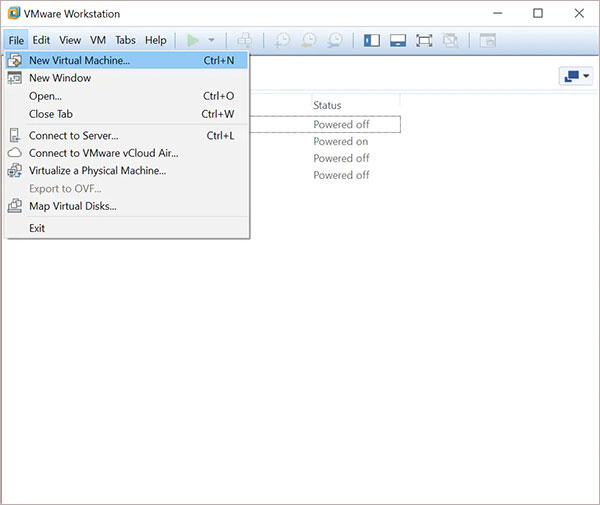Click the Connect to Server icon
The image size is (600, 505).
pos(15,135)
